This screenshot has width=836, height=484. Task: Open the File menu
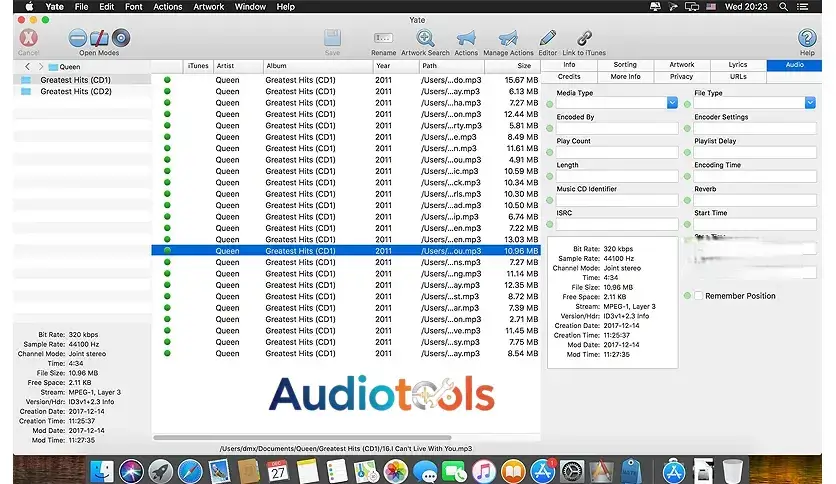(x=82, y=6)
